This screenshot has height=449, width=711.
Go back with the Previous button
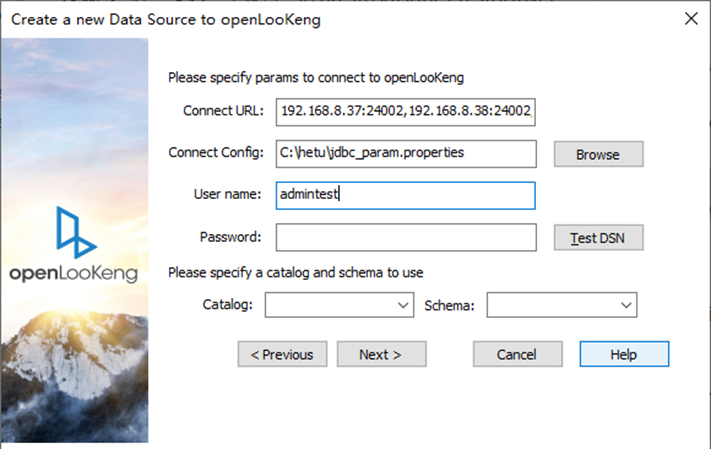click(282, 354)
